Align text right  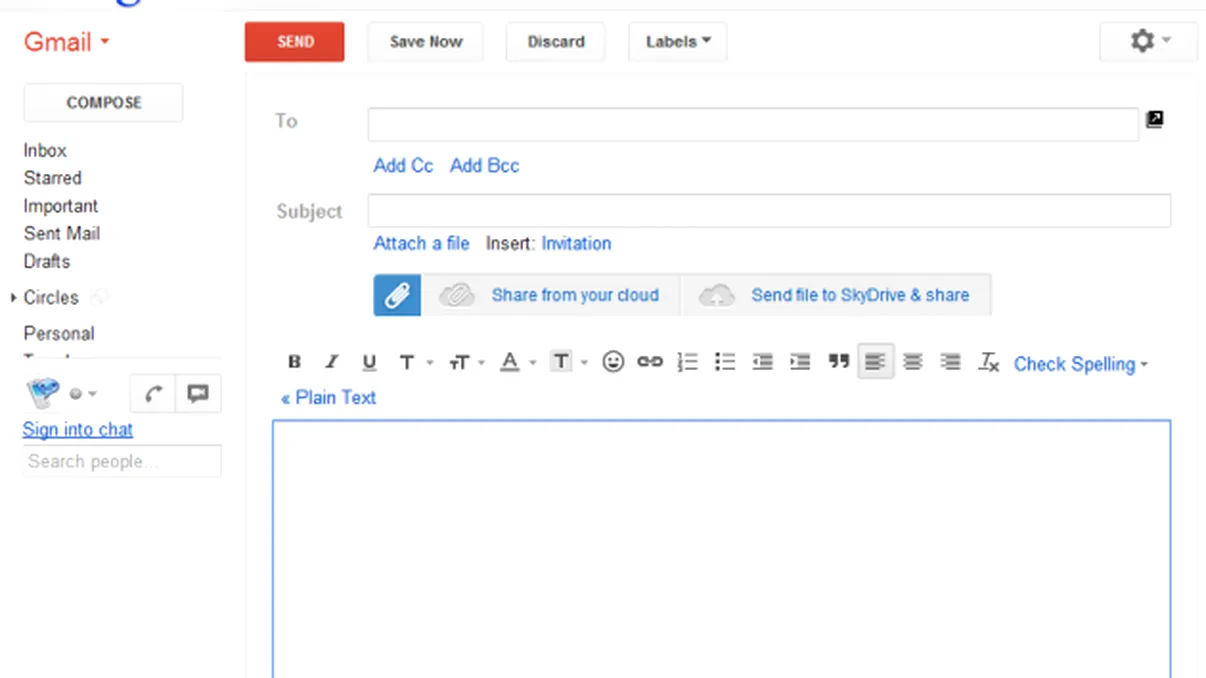click(x=950, y=362)
